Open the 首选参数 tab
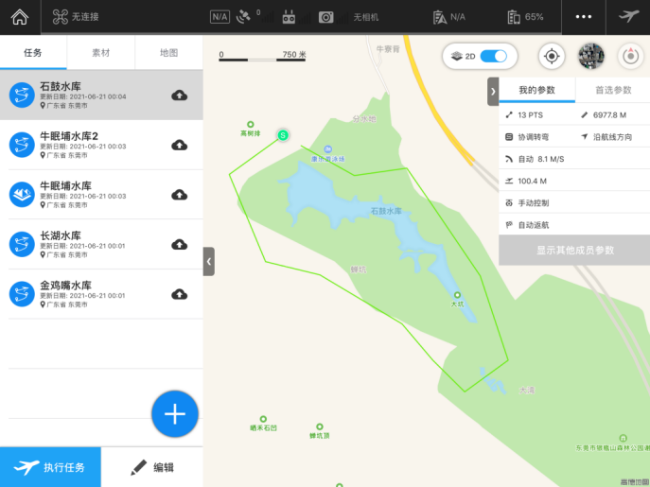This screenshot has width=650, height=487. [612, 90]
